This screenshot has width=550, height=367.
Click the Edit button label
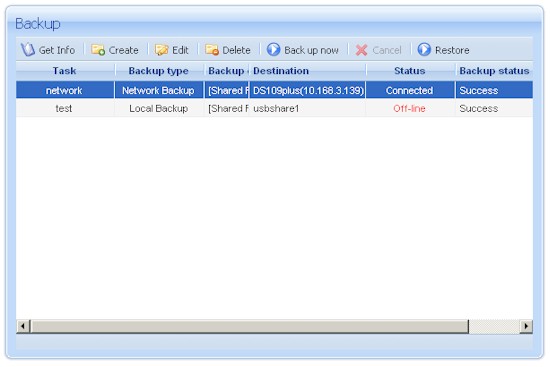180,50
